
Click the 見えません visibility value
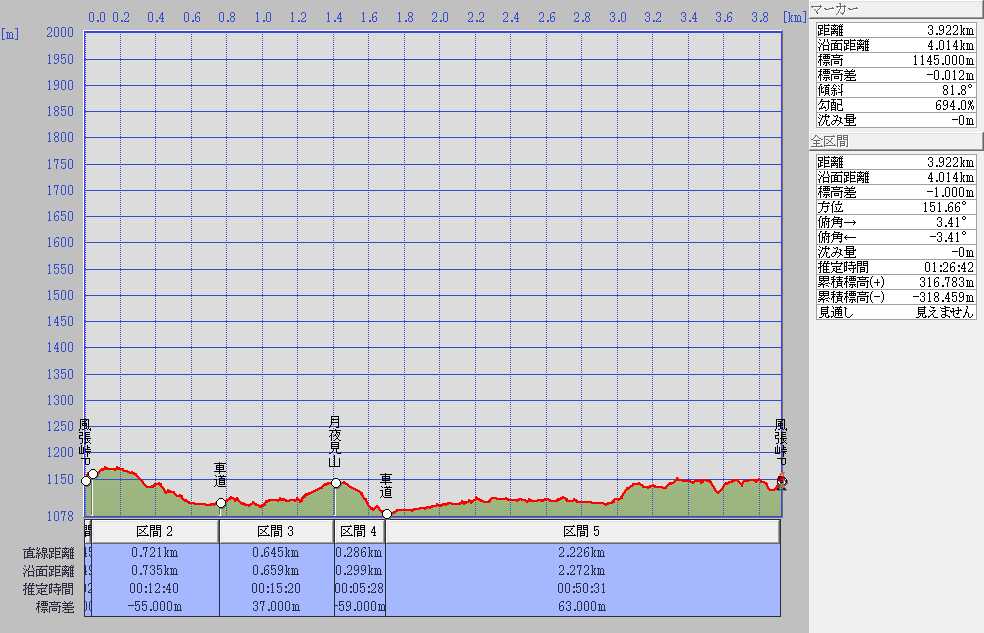tap(945, 312)
